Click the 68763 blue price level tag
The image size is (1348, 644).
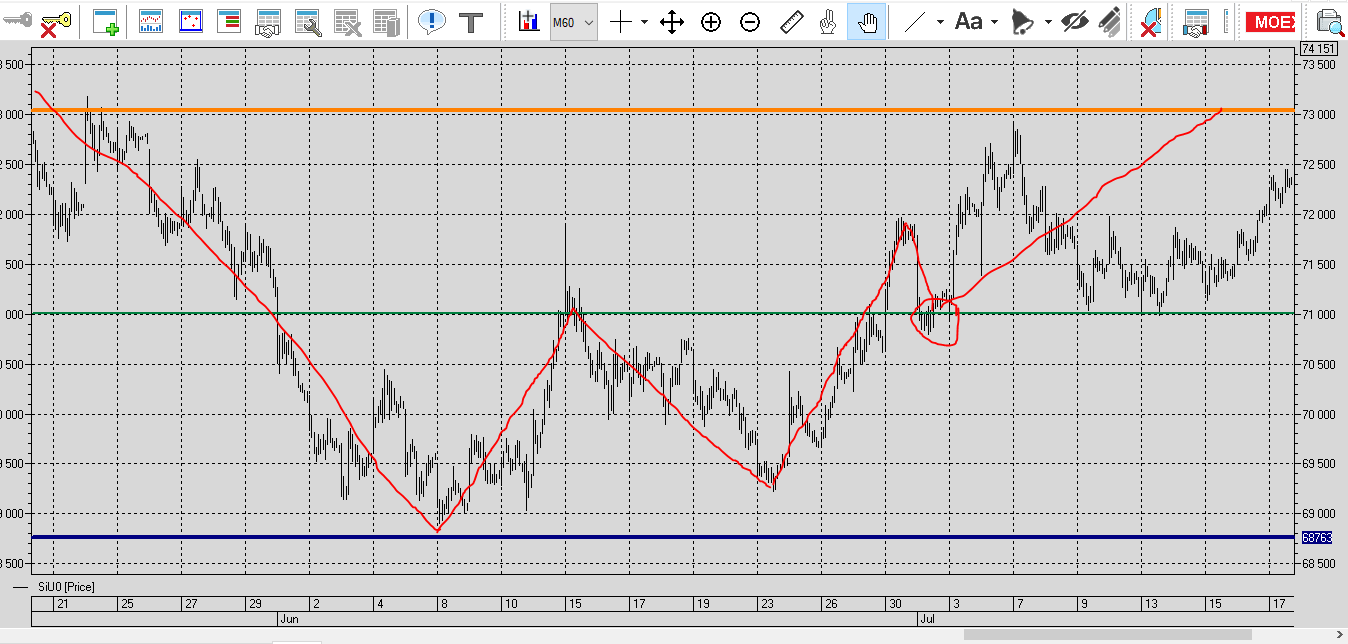point(1317,537)
